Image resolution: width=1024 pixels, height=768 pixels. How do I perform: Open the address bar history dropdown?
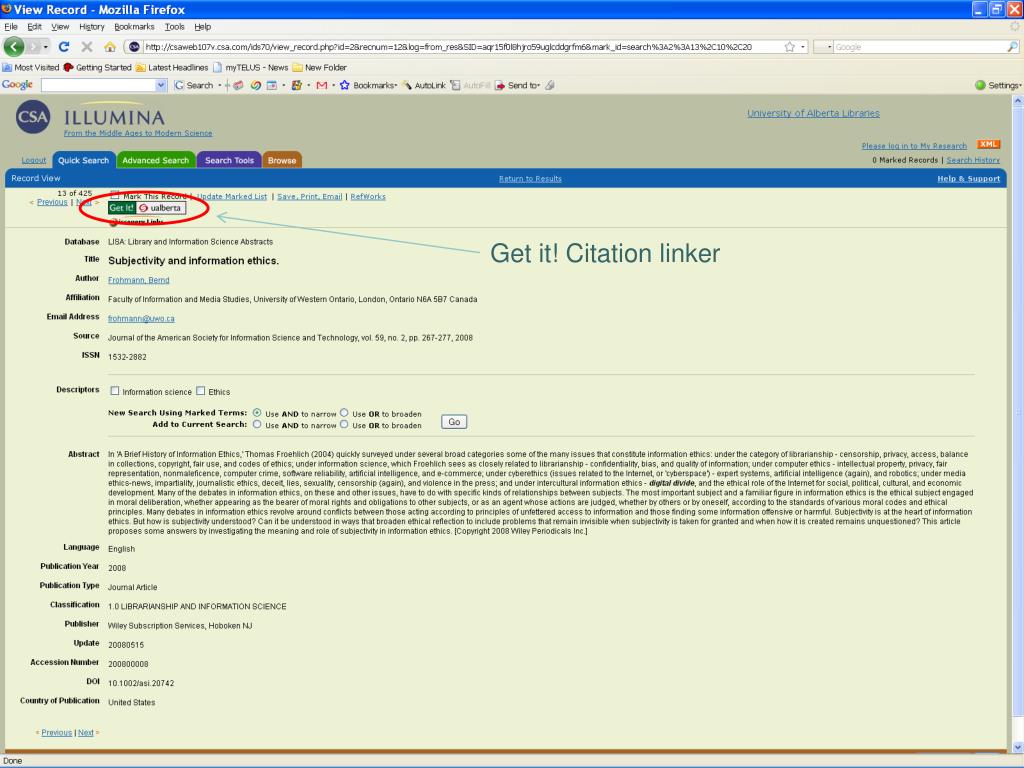[x=803, y=47]
